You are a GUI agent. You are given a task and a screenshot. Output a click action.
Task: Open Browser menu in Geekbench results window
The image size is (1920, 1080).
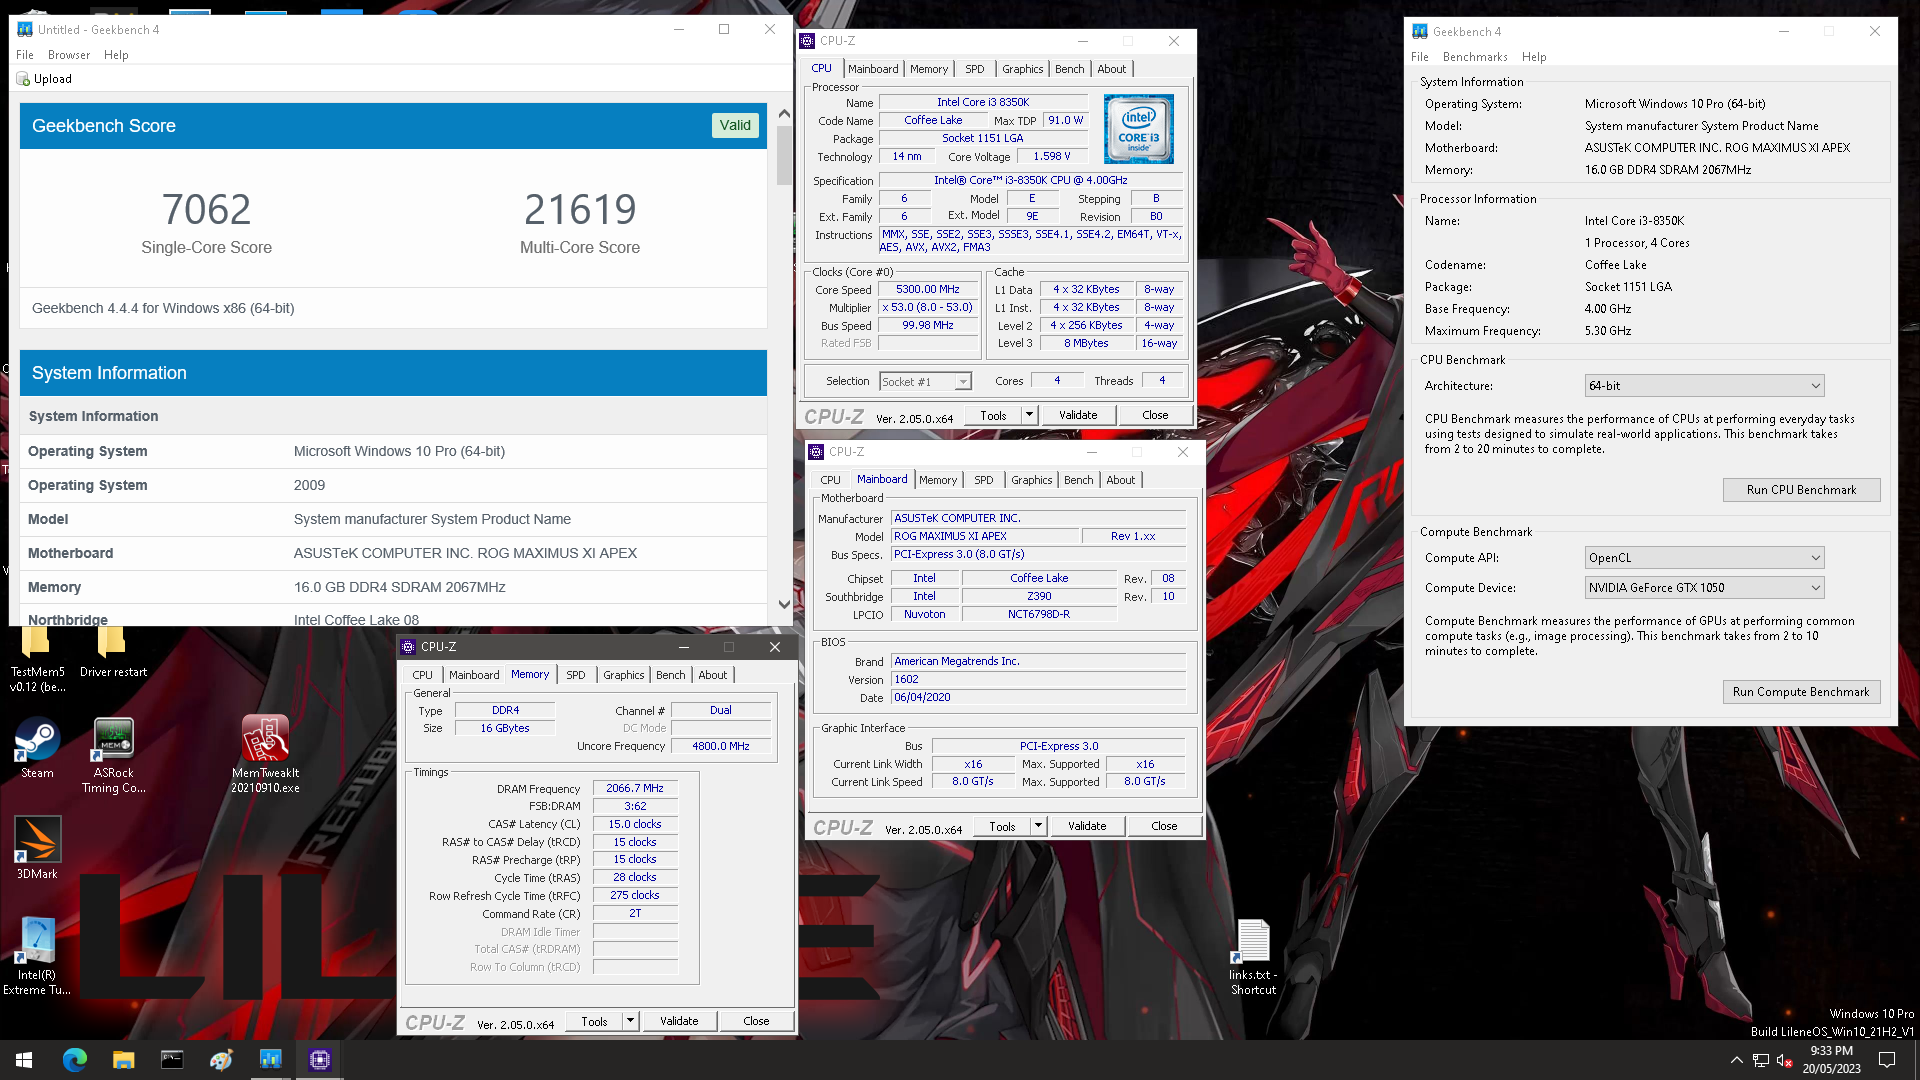[69, 55]
